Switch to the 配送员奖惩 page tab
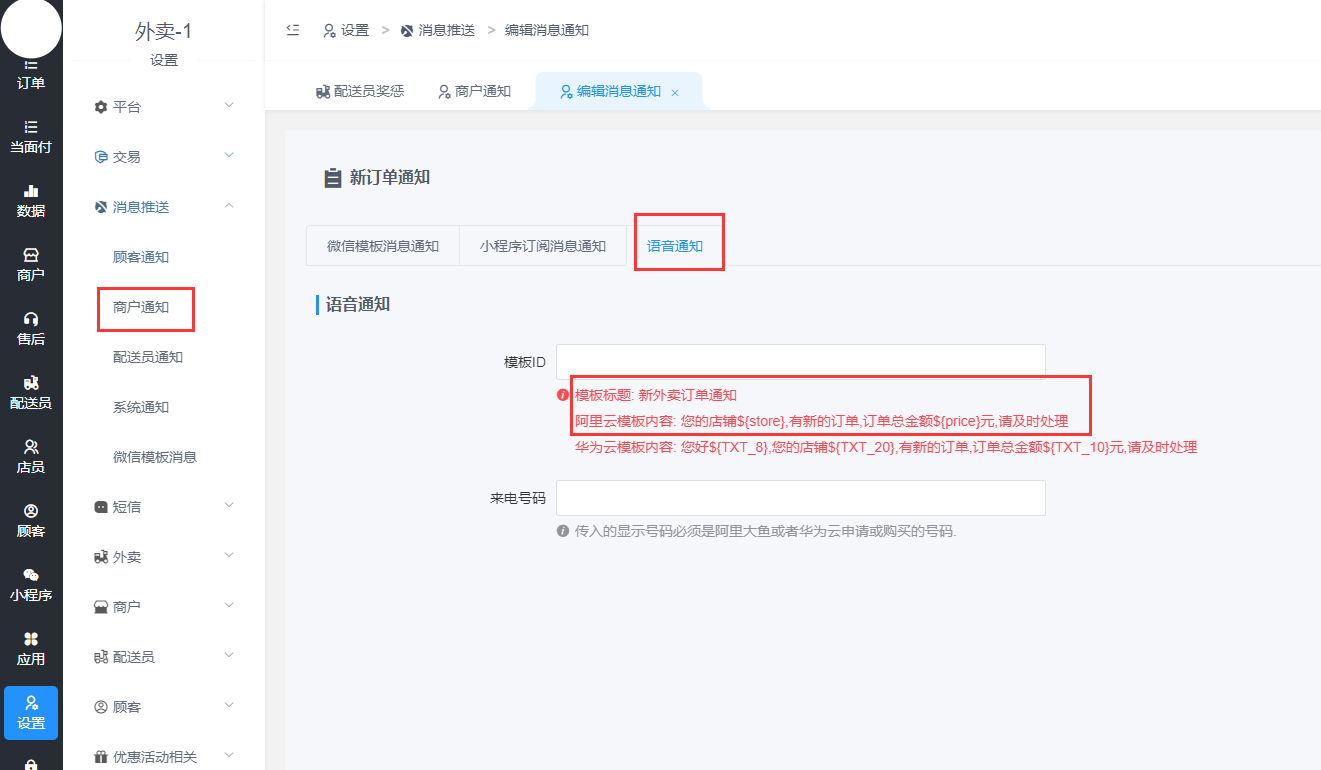 (x=360, y=91)
